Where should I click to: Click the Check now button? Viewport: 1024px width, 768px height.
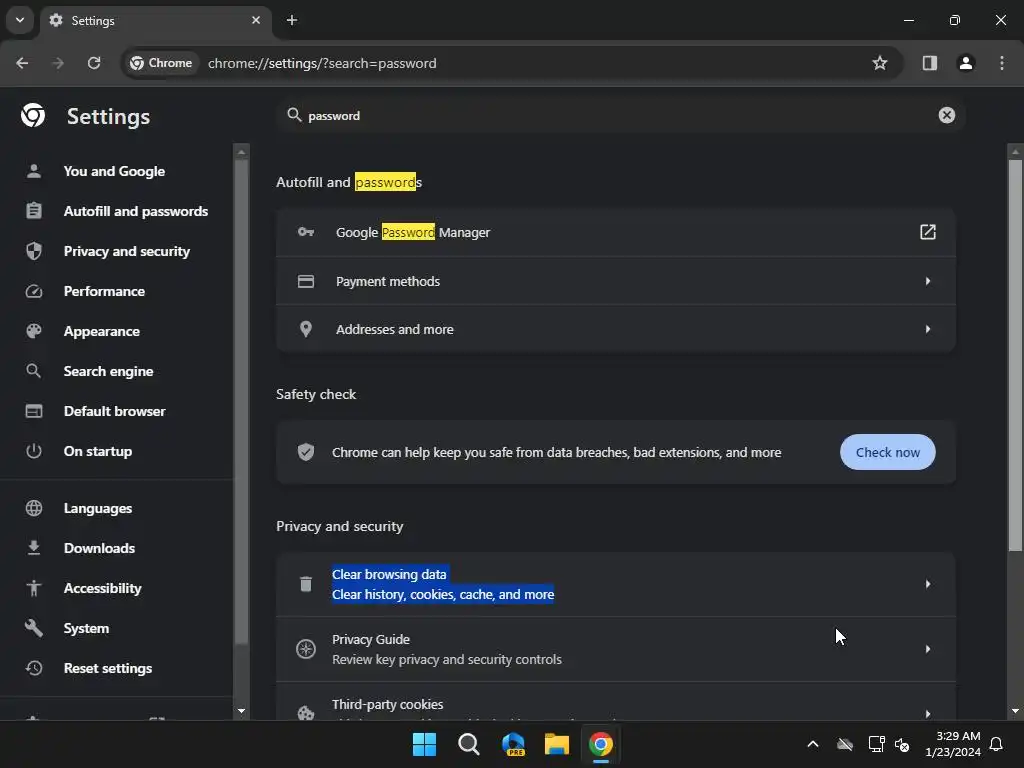point(888,452)
